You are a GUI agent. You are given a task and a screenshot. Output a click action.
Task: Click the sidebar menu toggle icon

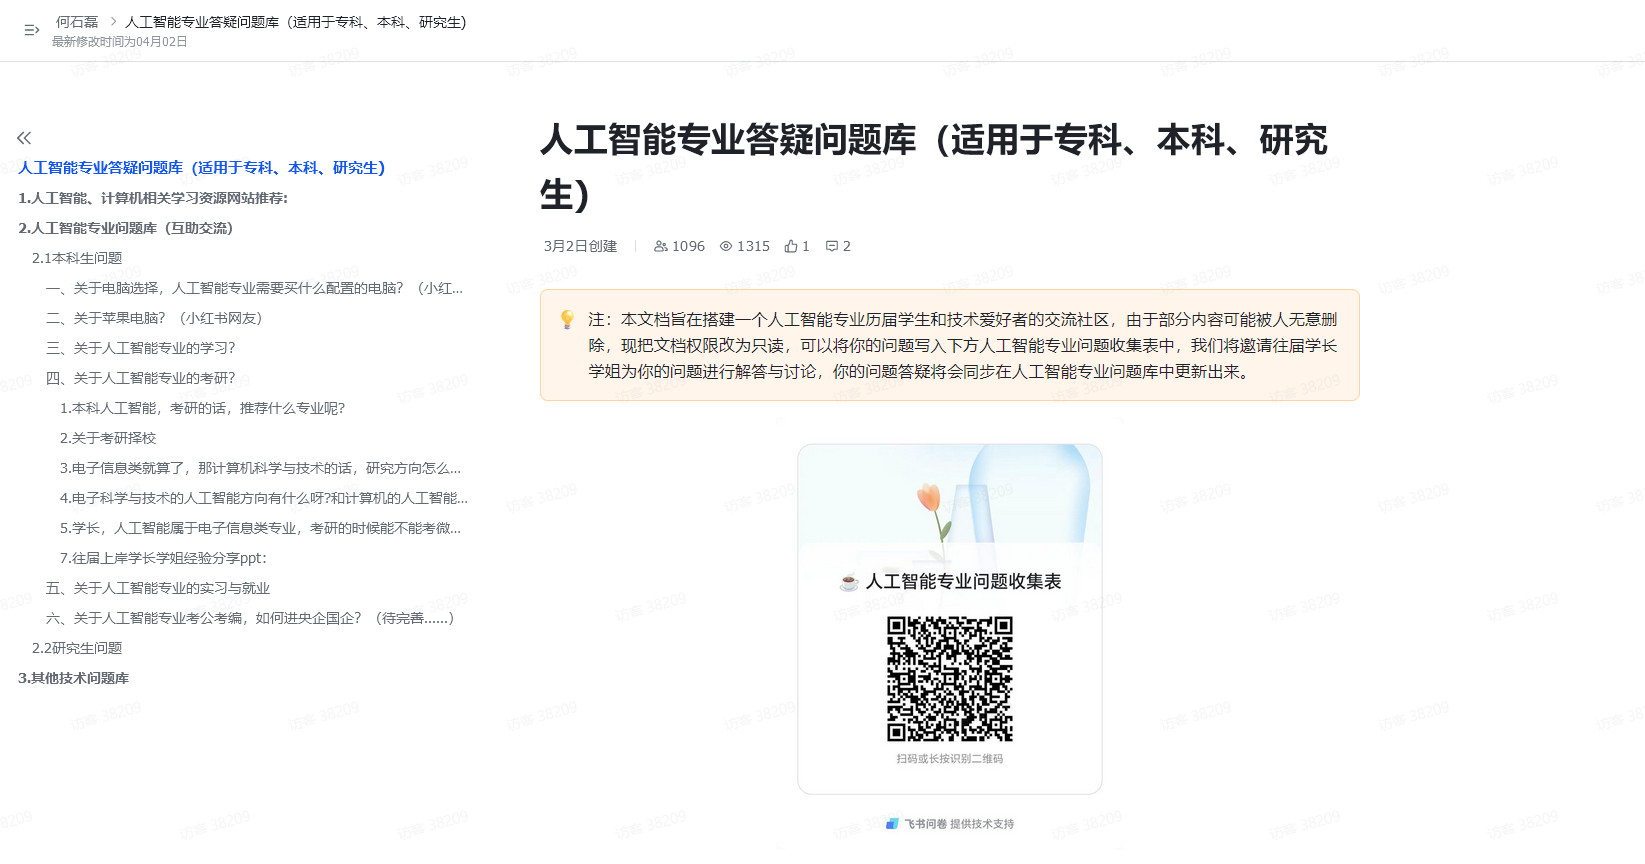tap(31, 30)
